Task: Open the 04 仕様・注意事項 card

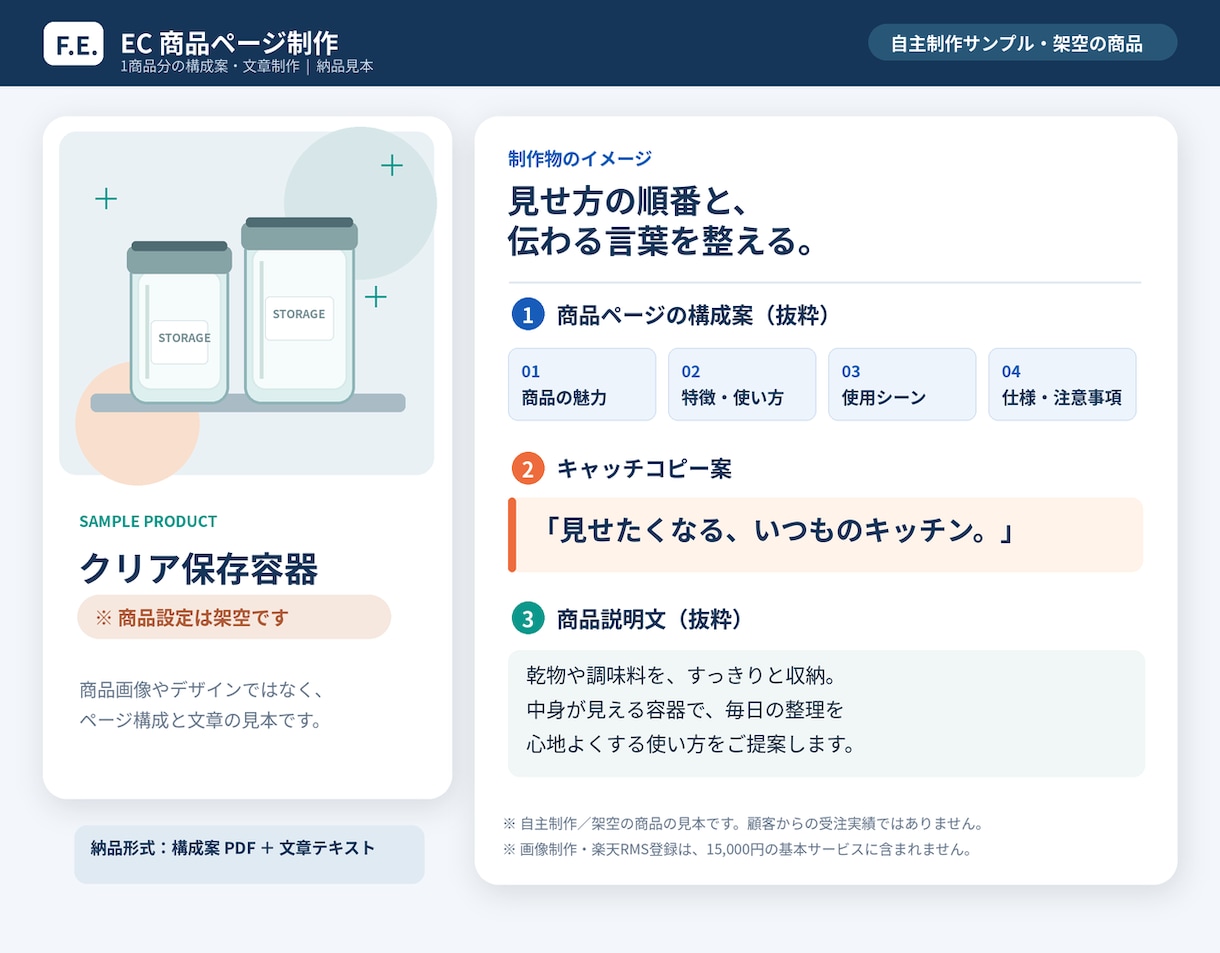Action: tap(1062, 384)
